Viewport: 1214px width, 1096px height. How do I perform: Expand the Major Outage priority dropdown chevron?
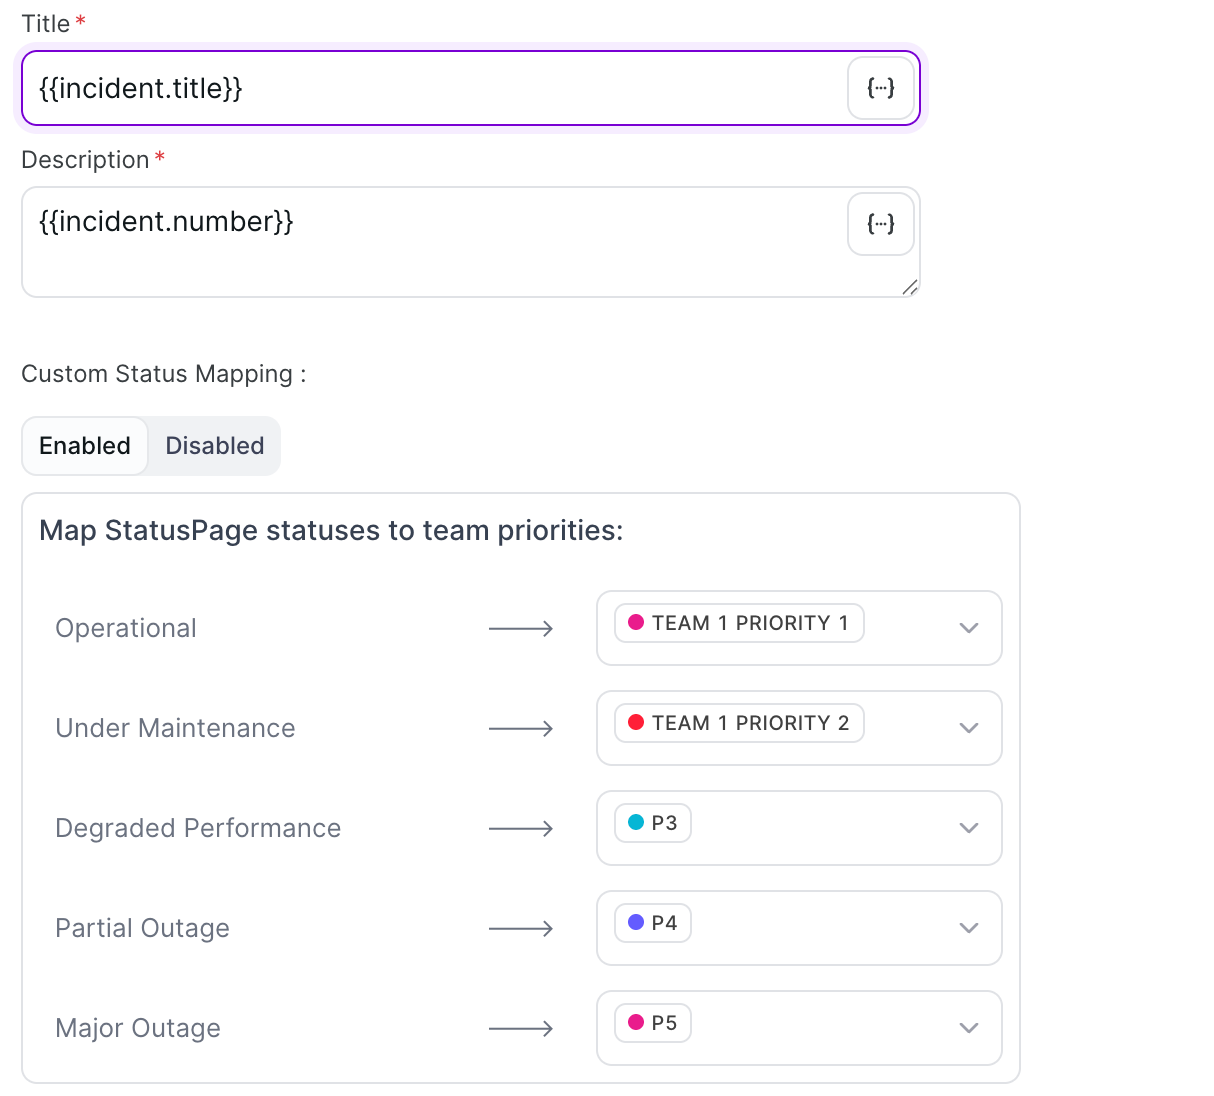(x=968, y=1028)
